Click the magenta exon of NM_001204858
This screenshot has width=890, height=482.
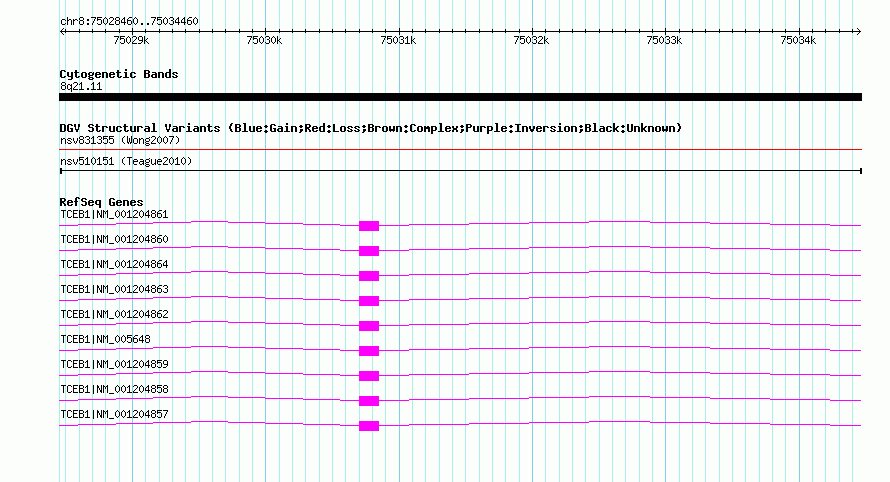click(x=369, y=401)
